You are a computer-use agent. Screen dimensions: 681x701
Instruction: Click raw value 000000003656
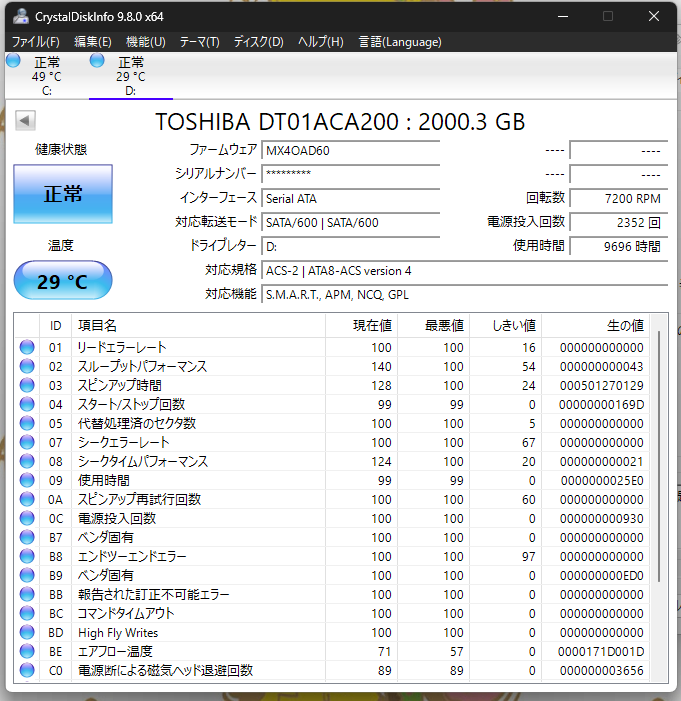click(x=601, y=671)
